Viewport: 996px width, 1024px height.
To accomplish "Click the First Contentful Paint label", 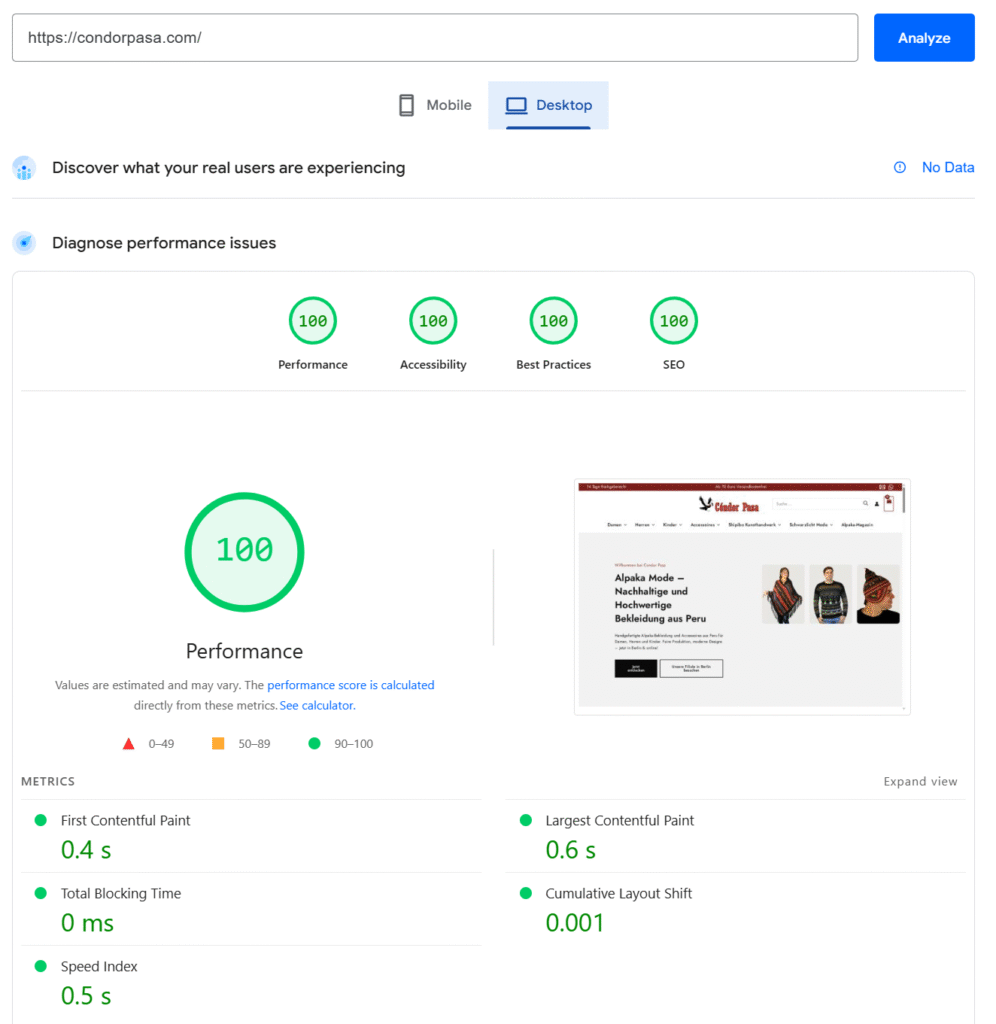I will (x=125, y=821).
